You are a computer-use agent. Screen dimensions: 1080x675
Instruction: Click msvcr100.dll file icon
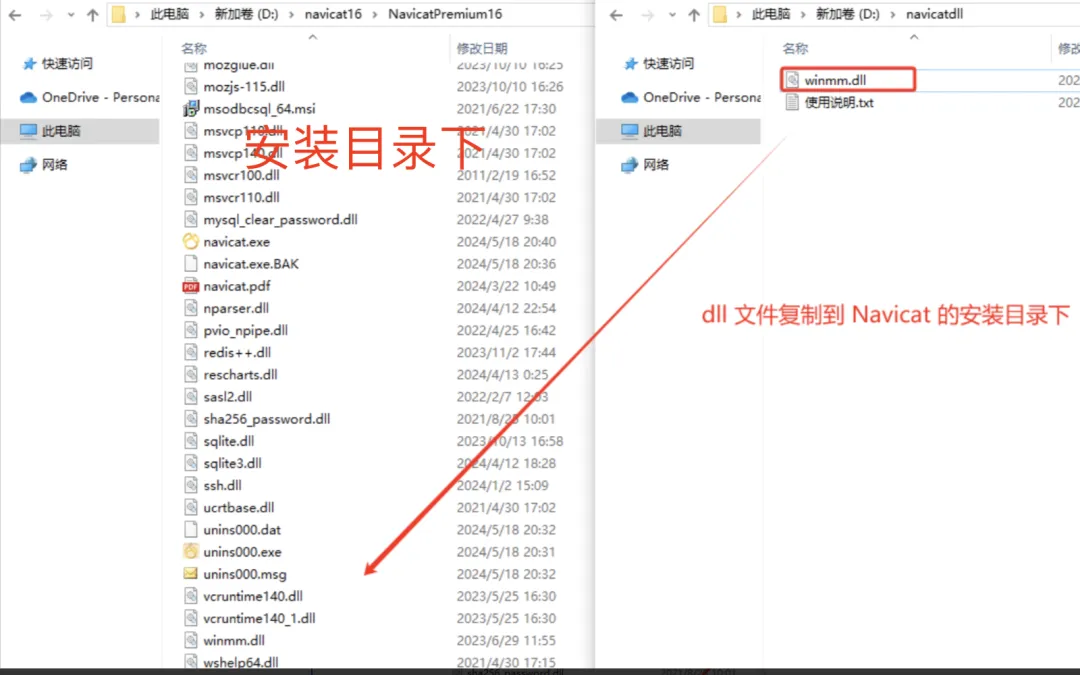(x=191, y=175)
